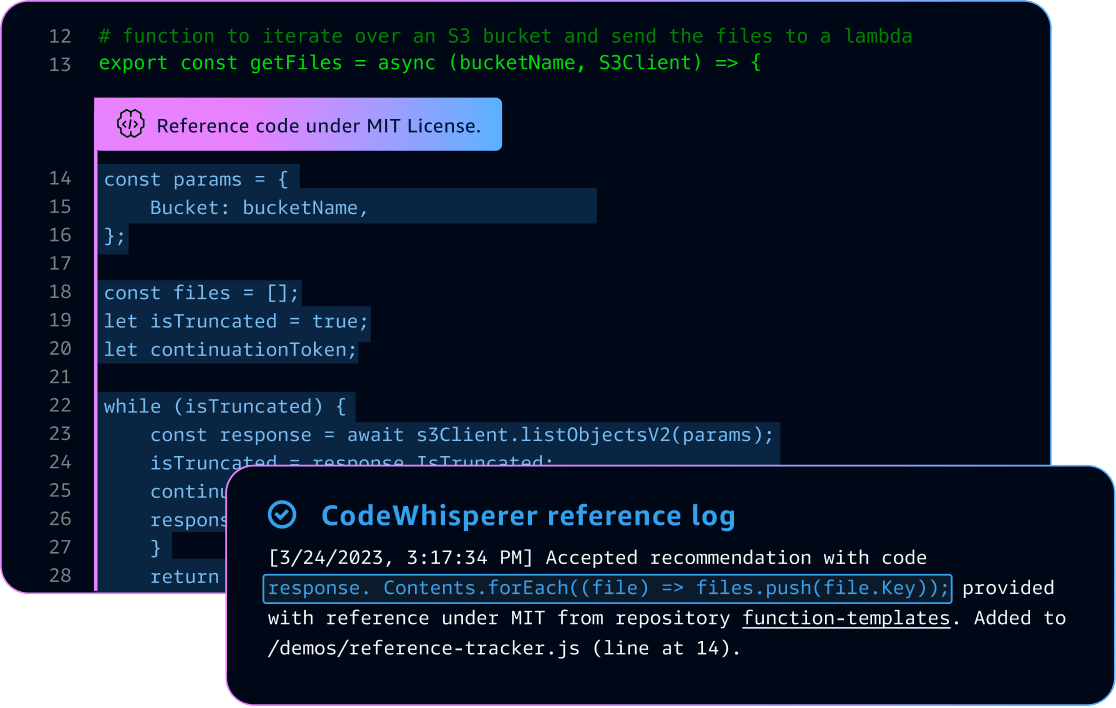Click line number 18 in the gutter
Screen dimensions: 1116x708
click(60, 292)
